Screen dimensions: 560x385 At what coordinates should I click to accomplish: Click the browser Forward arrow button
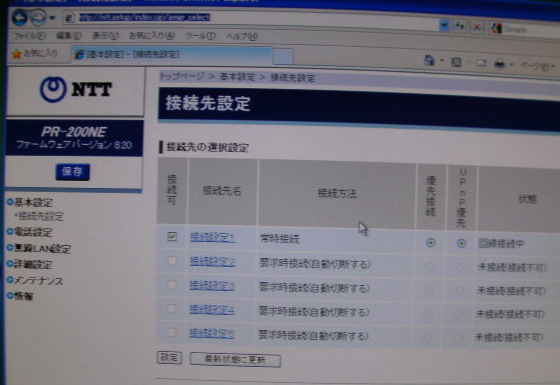[x=39, y=17]
